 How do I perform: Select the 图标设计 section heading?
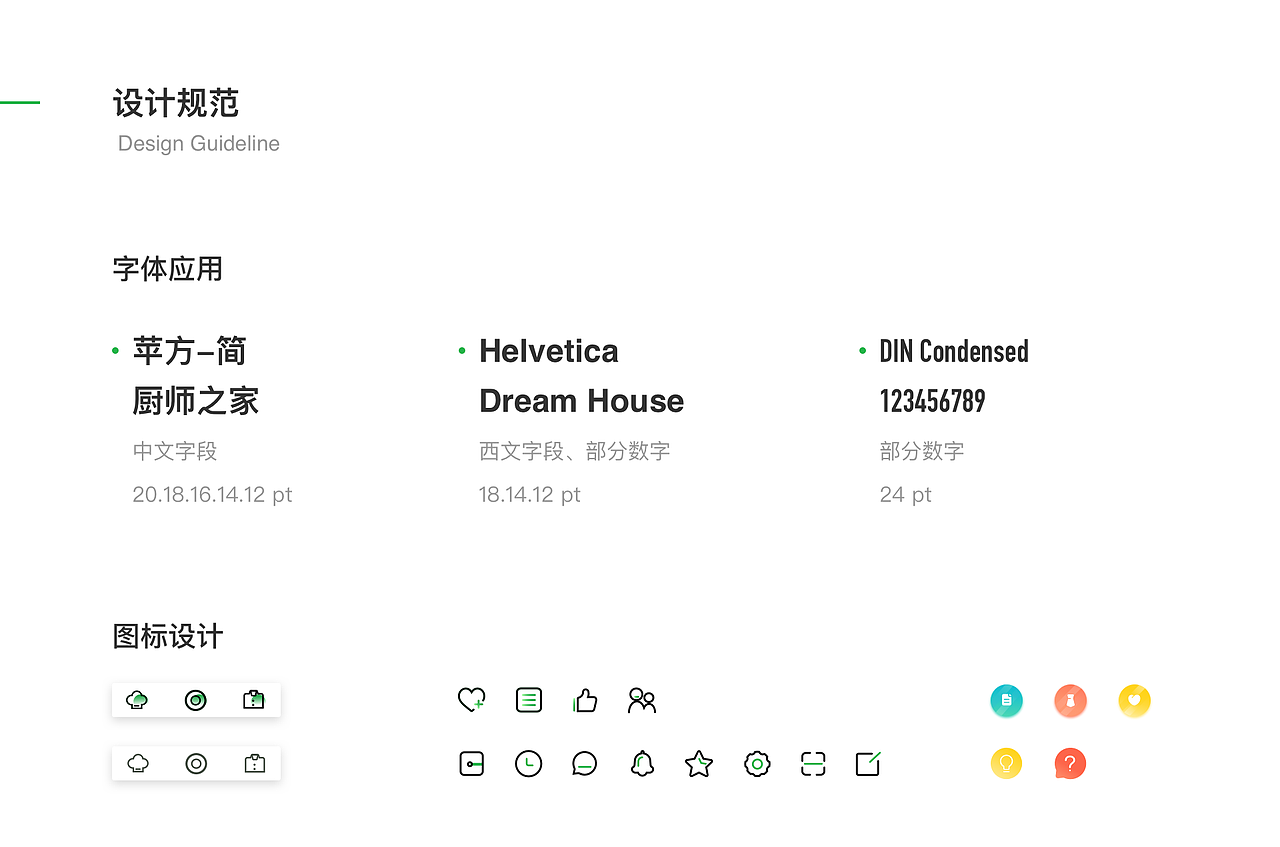[167, 636]
